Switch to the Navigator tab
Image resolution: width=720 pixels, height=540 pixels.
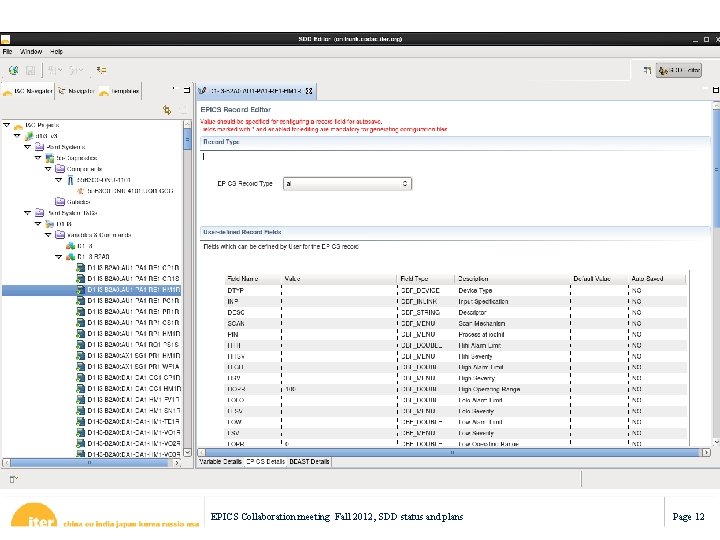point(76,91)
